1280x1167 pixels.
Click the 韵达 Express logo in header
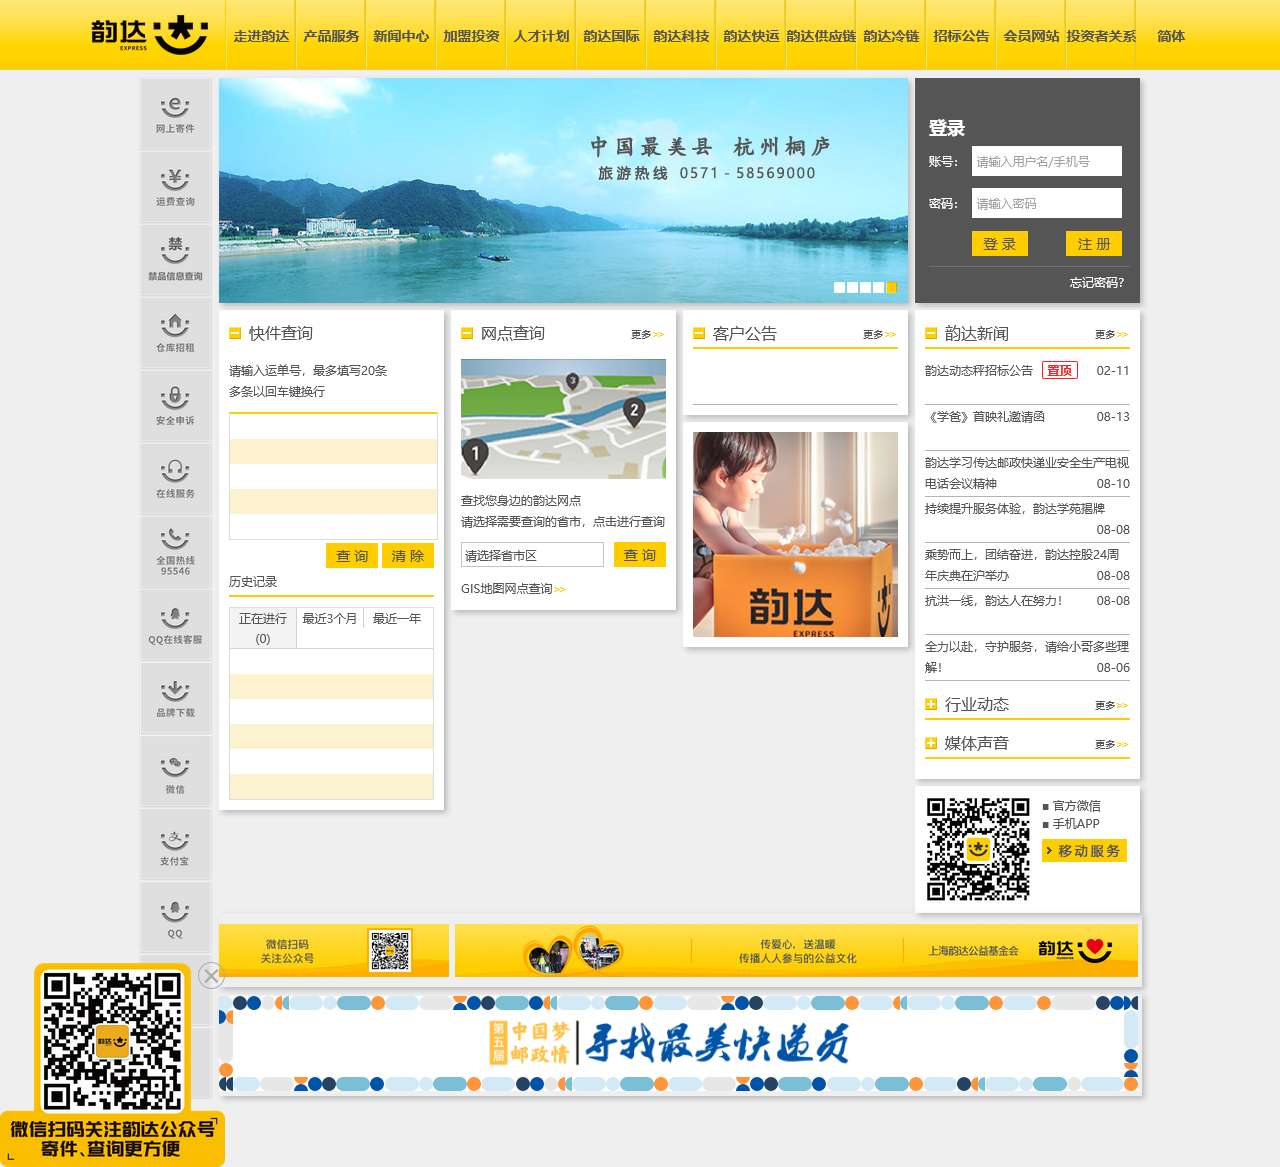pos(149,35)
